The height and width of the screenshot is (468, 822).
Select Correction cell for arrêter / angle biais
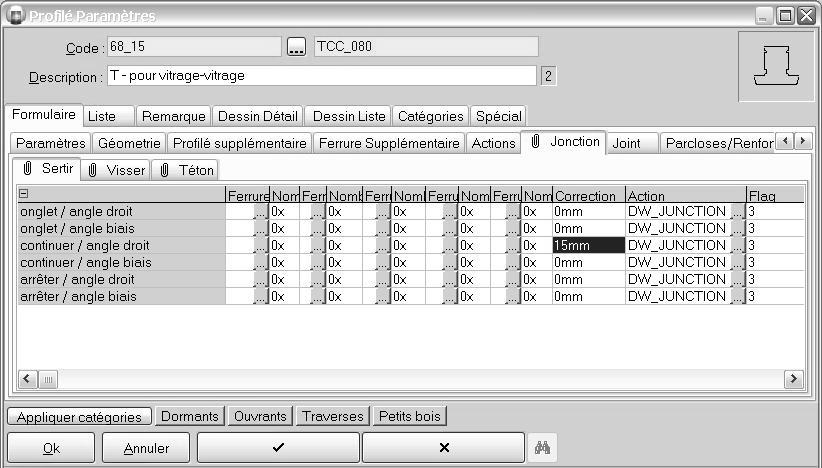pyautogui.click(x=589, y=296)
